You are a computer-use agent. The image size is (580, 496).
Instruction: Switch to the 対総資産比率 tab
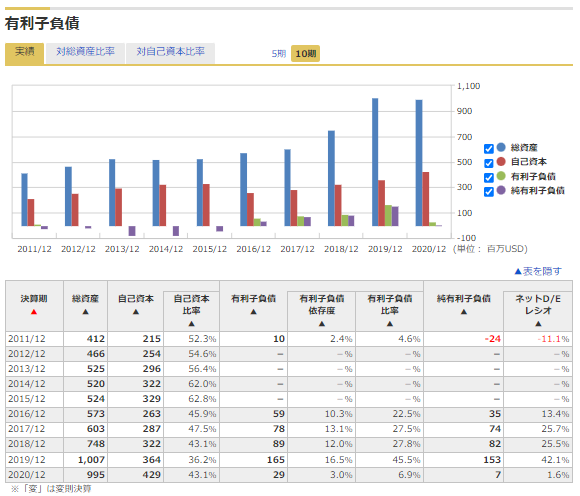(85, 53)
